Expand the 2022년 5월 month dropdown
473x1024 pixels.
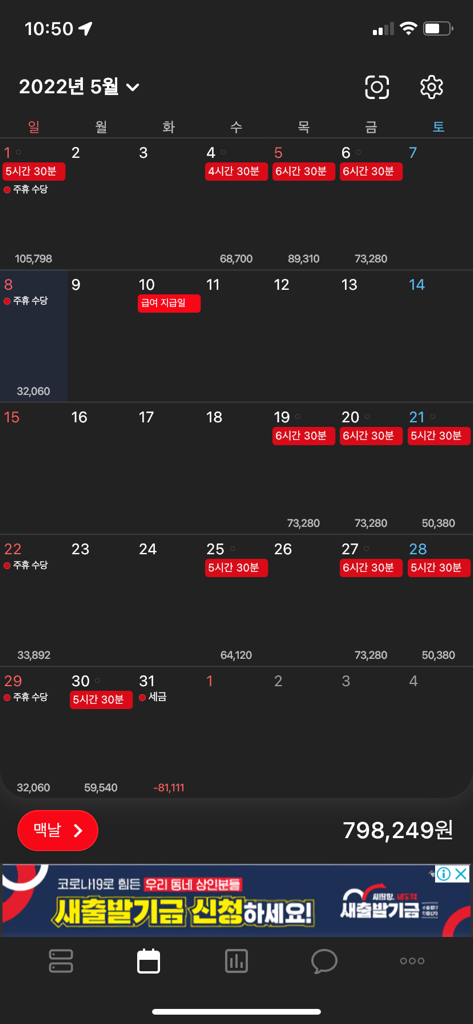[79, 87]
